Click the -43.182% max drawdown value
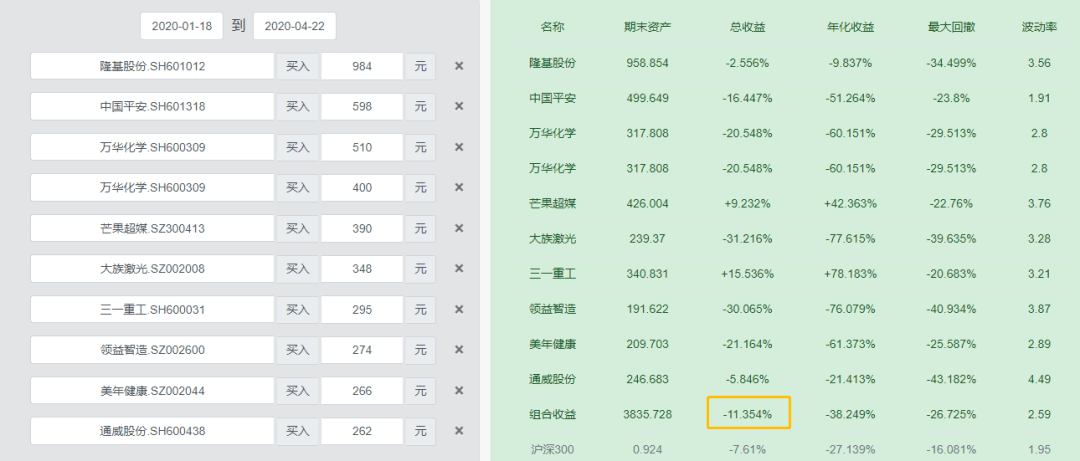Image resolution: width=1080 pixels, height=461 pixels. 952,379
